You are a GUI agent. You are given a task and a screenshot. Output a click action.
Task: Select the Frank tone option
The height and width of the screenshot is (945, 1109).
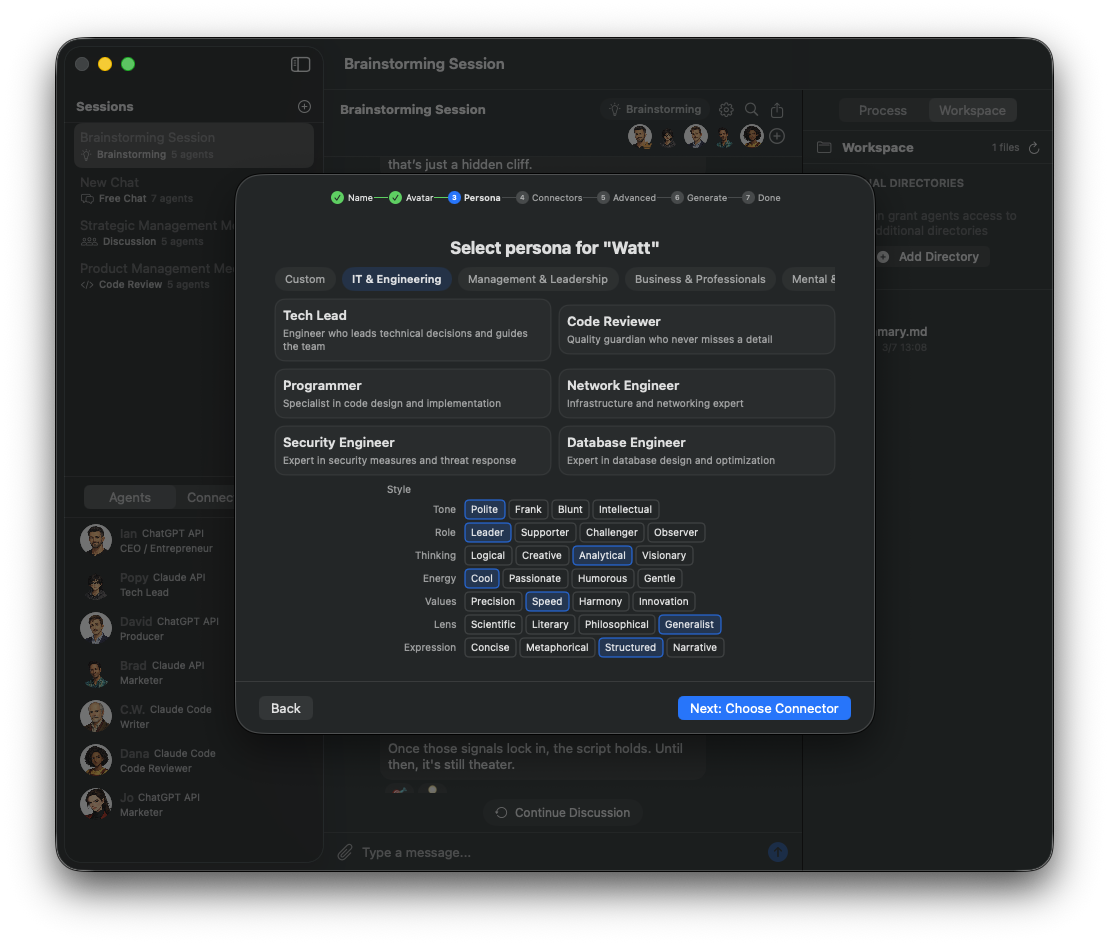(528, 509)
